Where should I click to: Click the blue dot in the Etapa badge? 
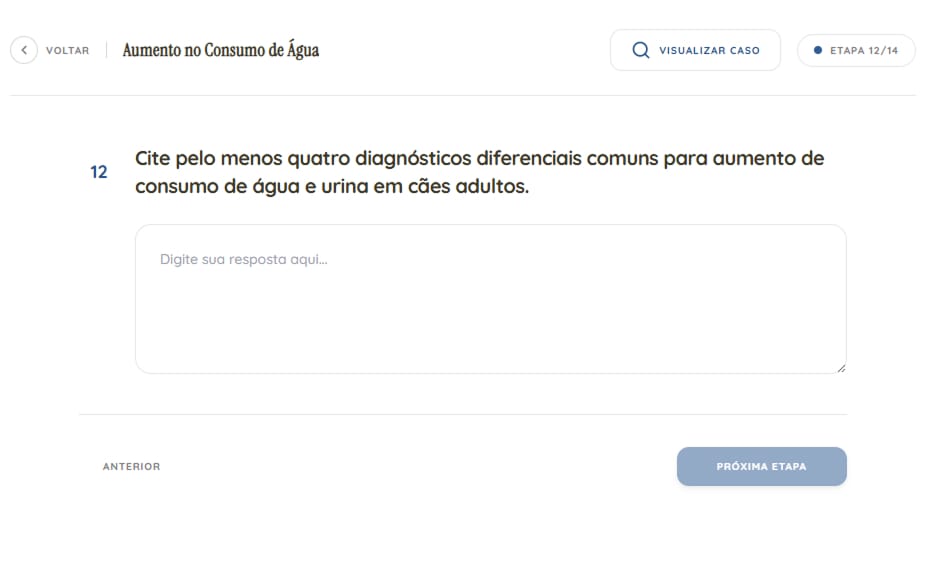pyautogui.click(x=818, y=50)
